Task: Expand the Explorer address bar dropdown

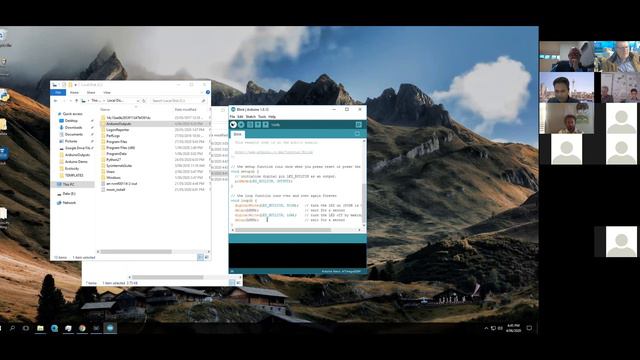Action: click(x=138, y=100)
